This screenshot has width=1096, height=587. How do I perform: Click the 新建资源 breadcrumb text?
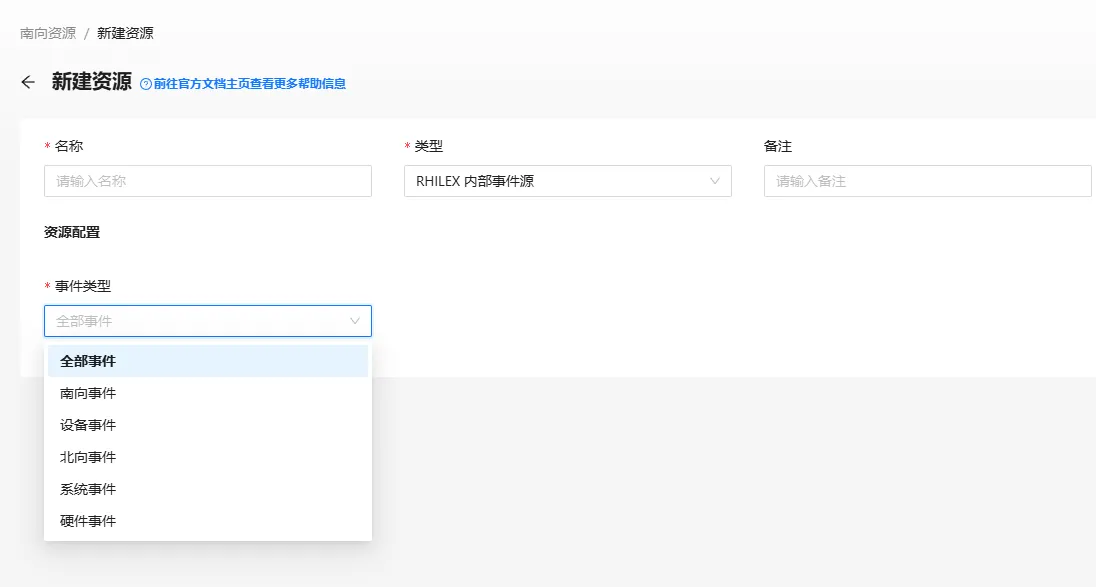pyautogui.click(x=125, y=33)
